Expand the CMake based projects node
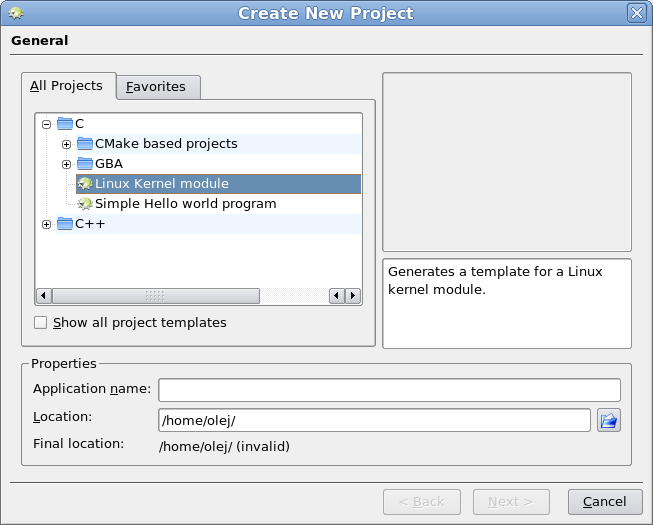The image size is (653, 525). [x=66, y=144]
